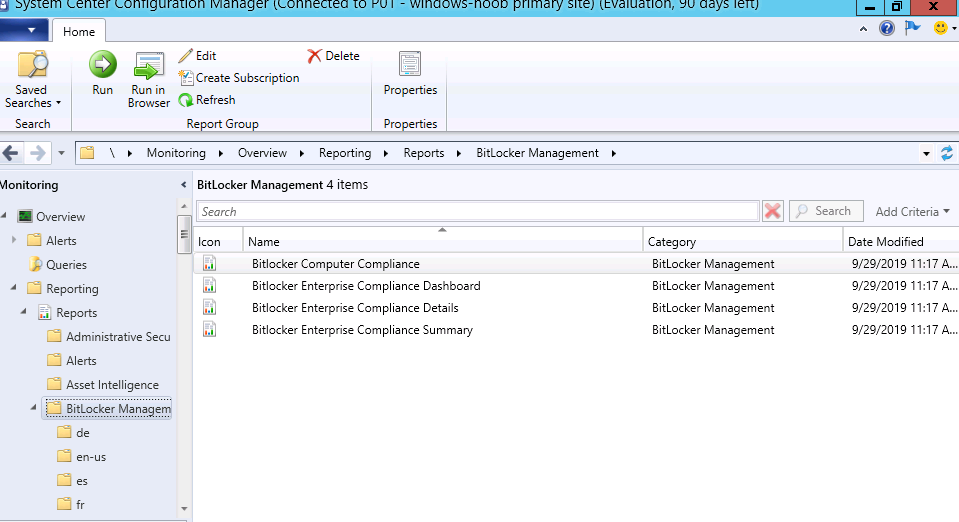Viewport: 959px width, 522px height.
Task: Click tree scrollbar down arrow
Action: pyautogui.click(x=184, y=509)
